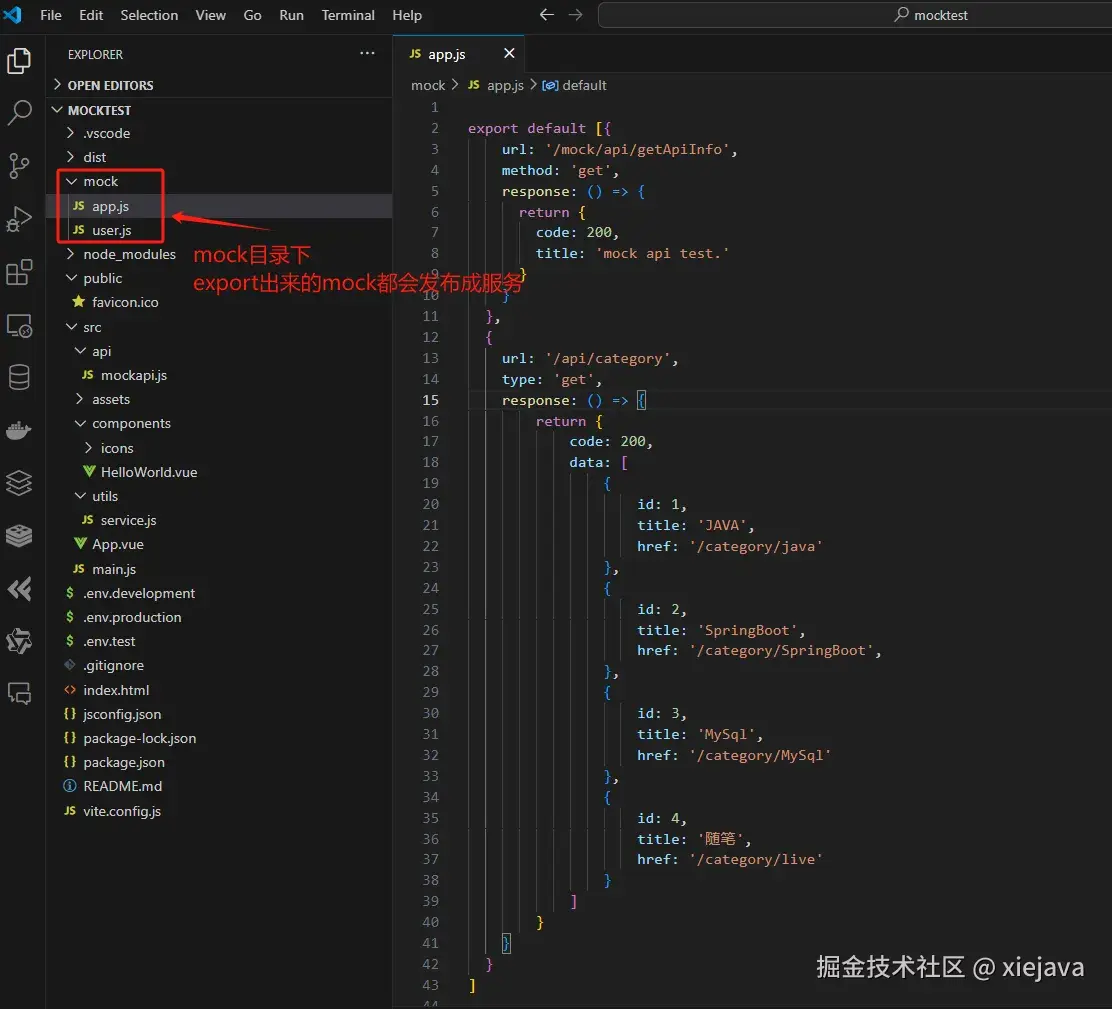Open the Selection menu
This screenshot has width=1112, height=1009.
(149, 15)
